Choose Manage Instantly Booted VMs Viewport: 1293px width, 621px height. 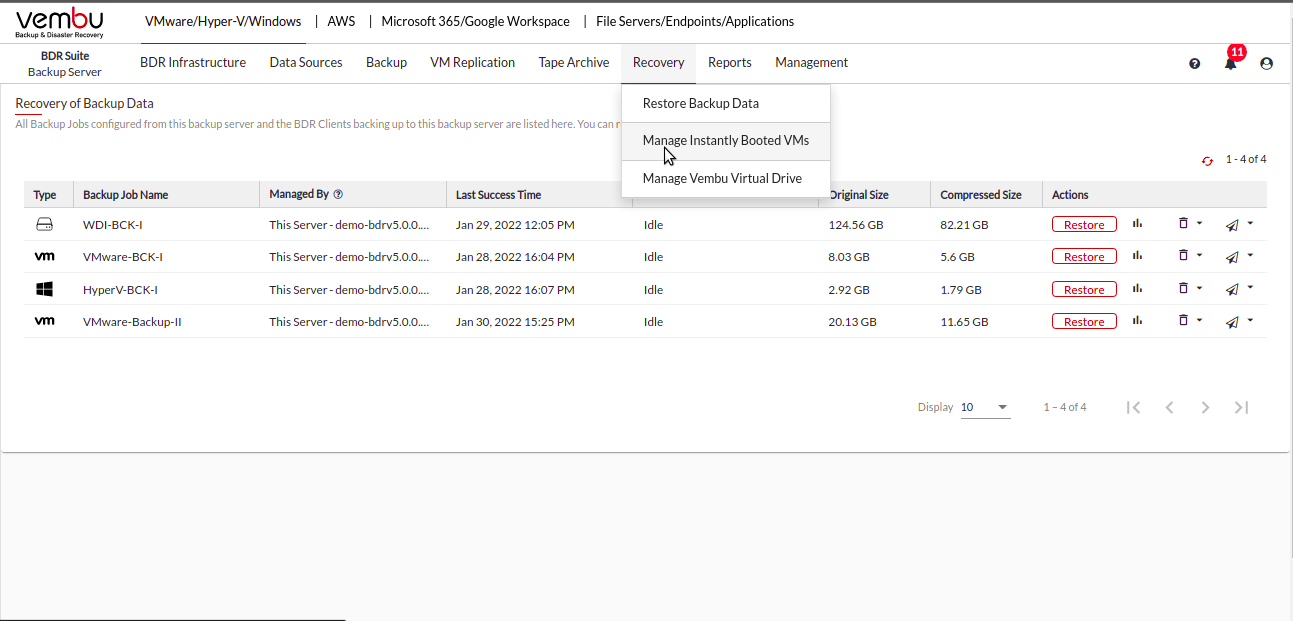pos(726,141)
